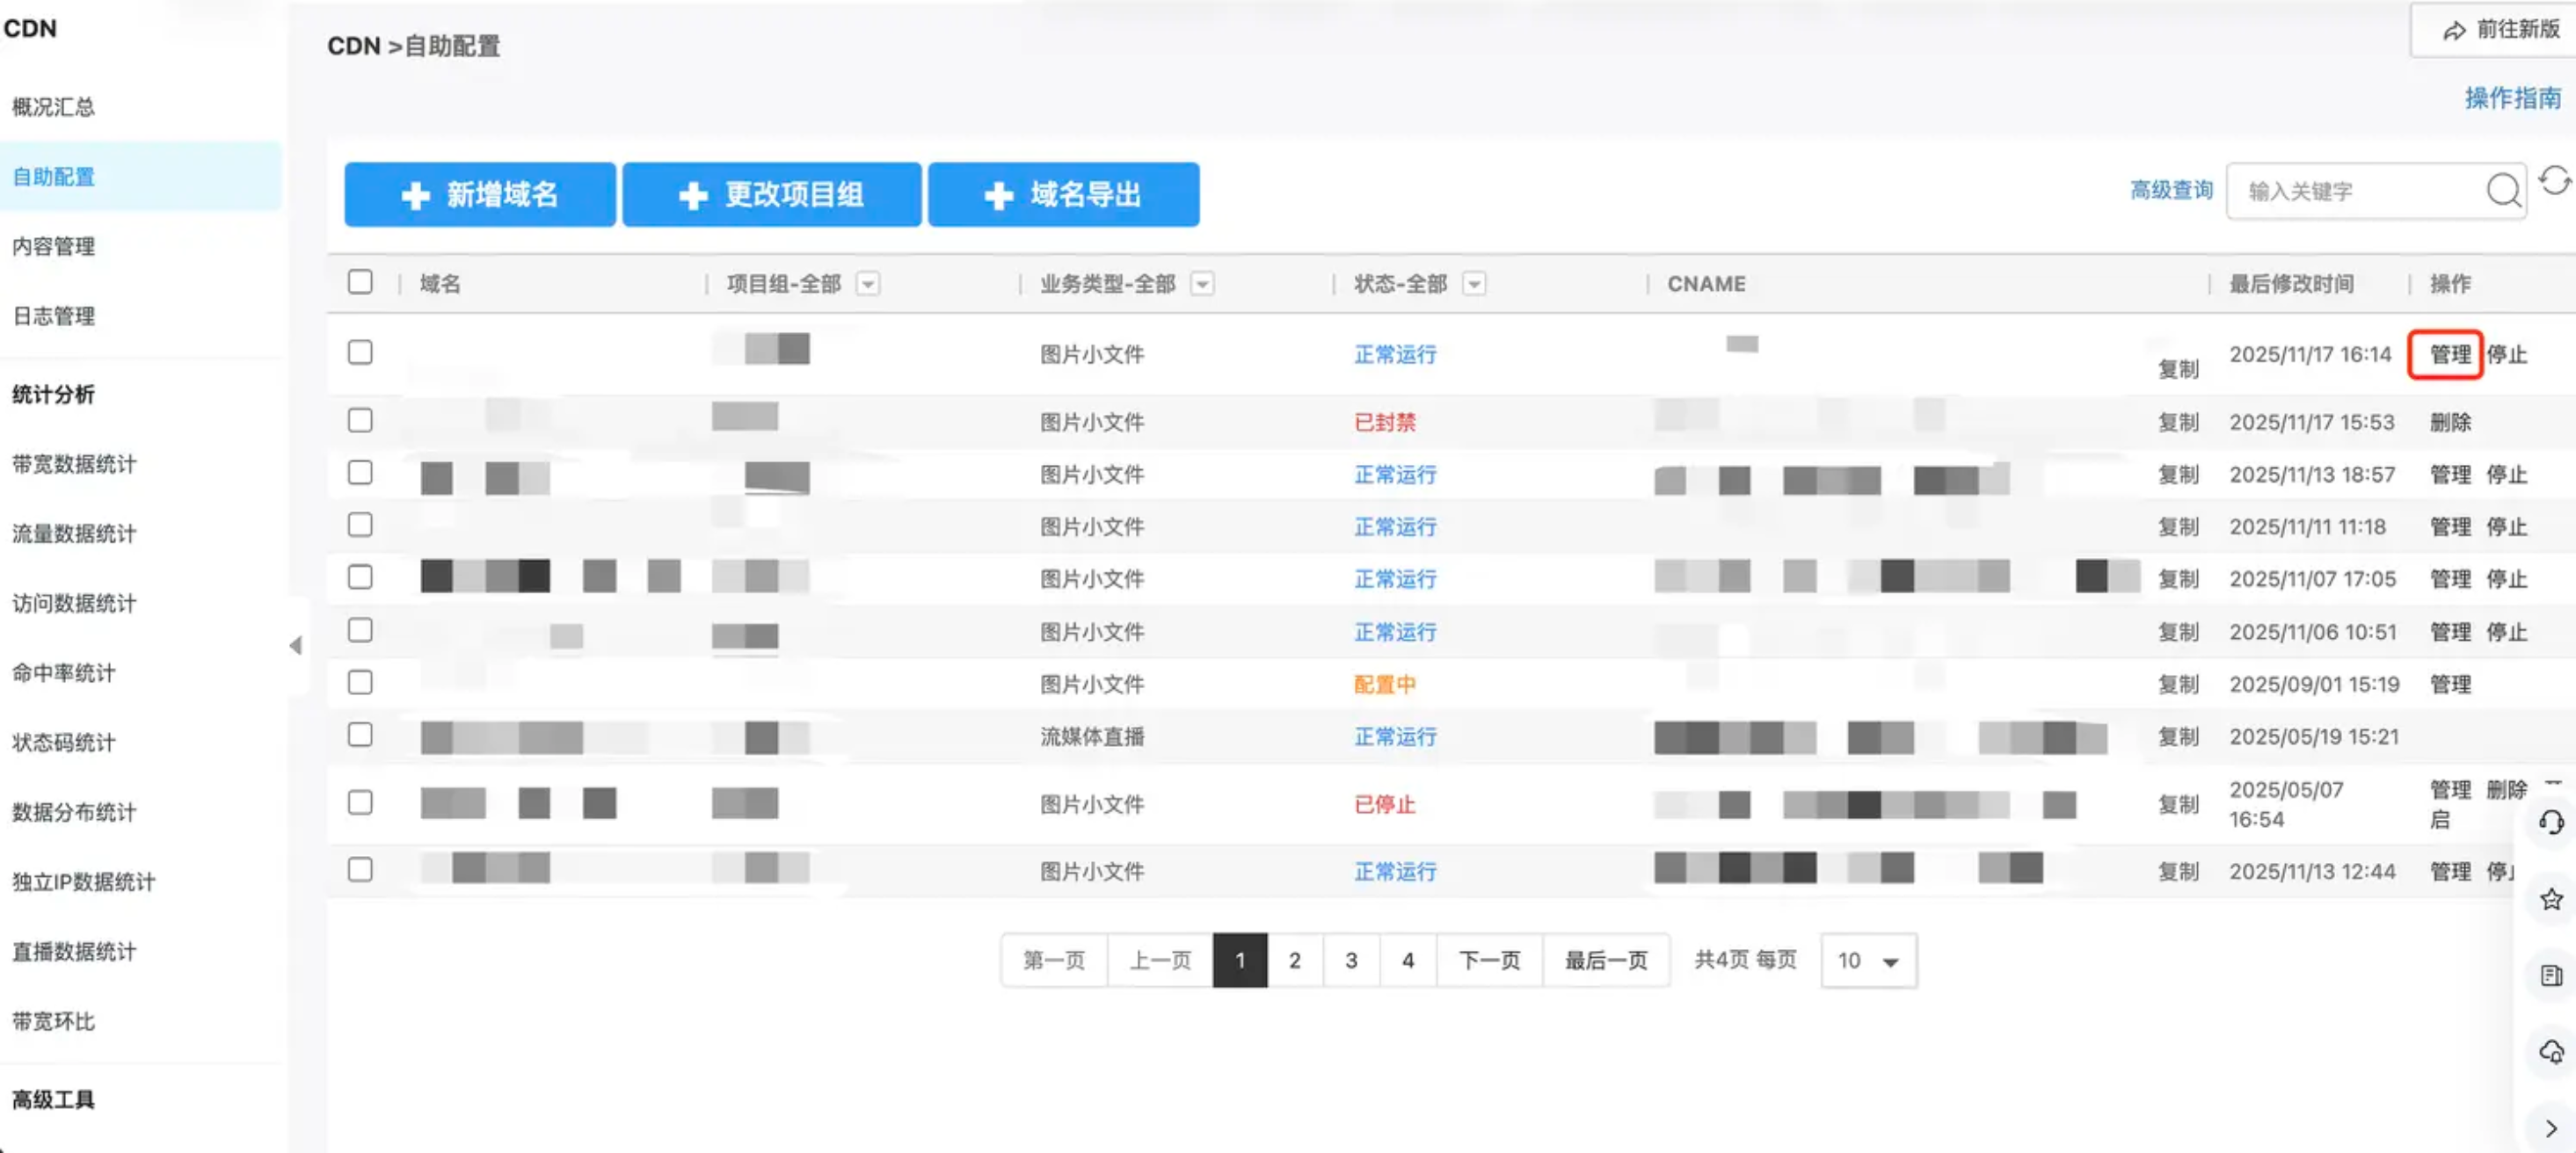Open the headset customer service icon
The width and height of the screenshot is (2576, 1153).
tap(2551, 822)
